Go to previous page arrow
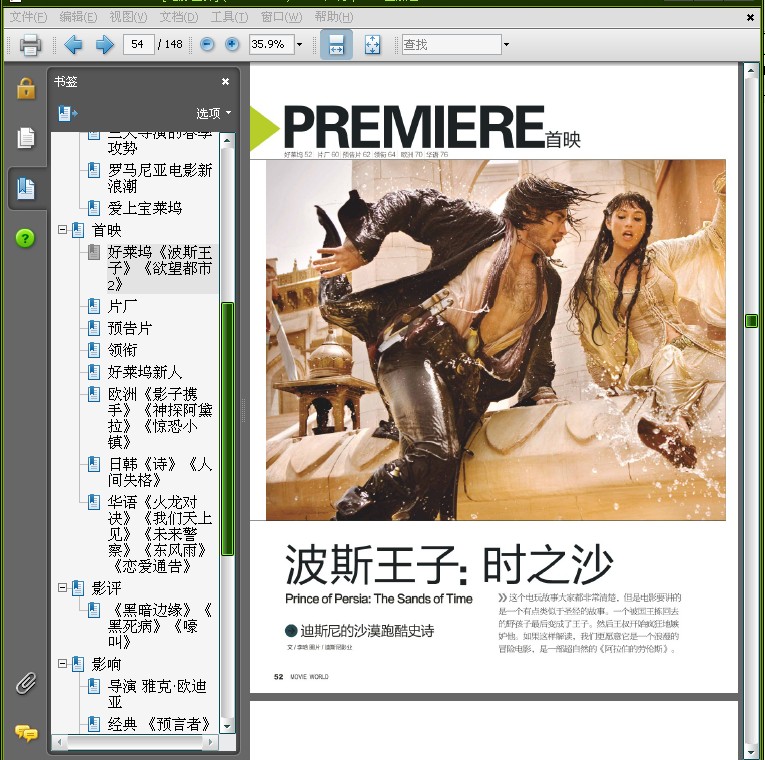The height and width of the screenshot is (760, 765). 73,44
